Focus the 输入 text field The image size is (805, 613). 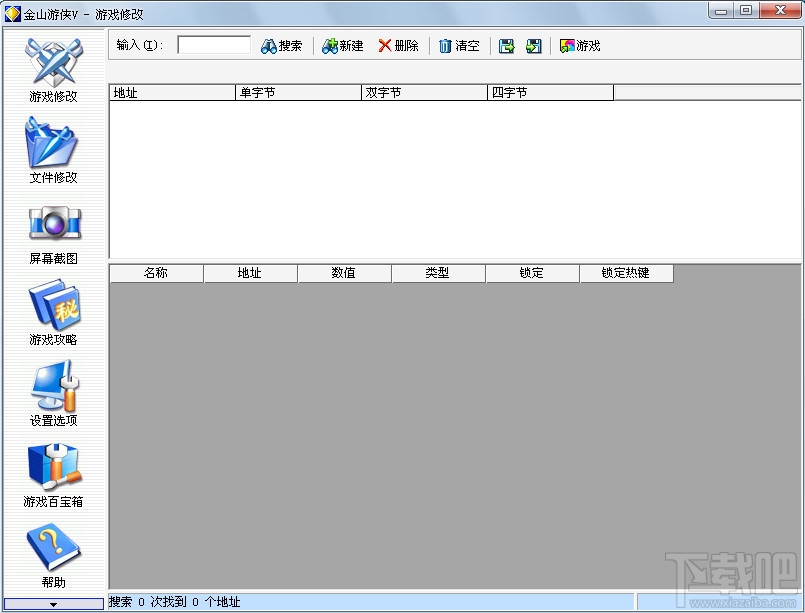(214, 45)
